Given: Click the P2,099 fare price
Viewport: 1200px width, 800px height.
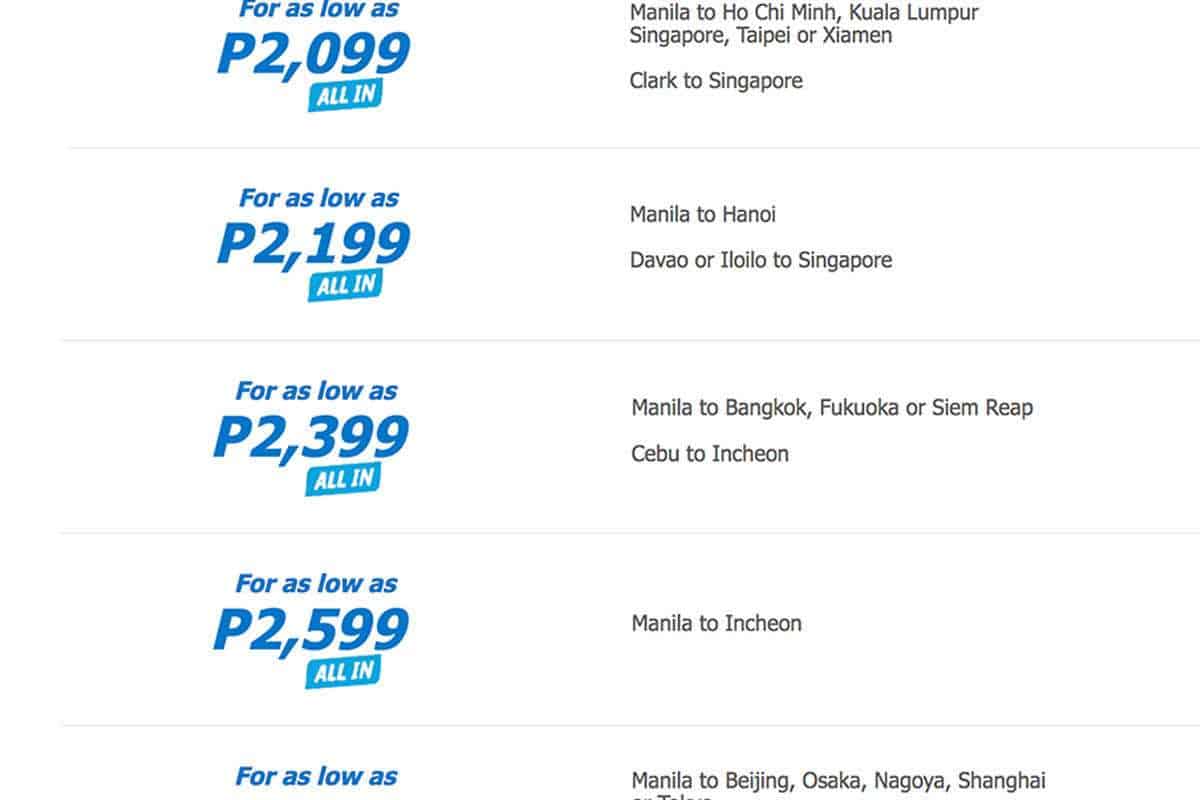Looking at the screenshot, I should tap(313, 54).
